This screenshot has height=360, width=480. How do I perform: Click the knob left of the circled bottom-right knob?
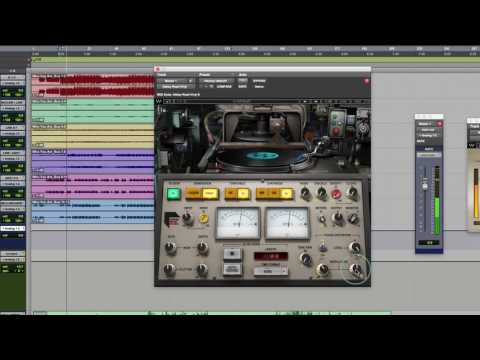click(322, 269)
